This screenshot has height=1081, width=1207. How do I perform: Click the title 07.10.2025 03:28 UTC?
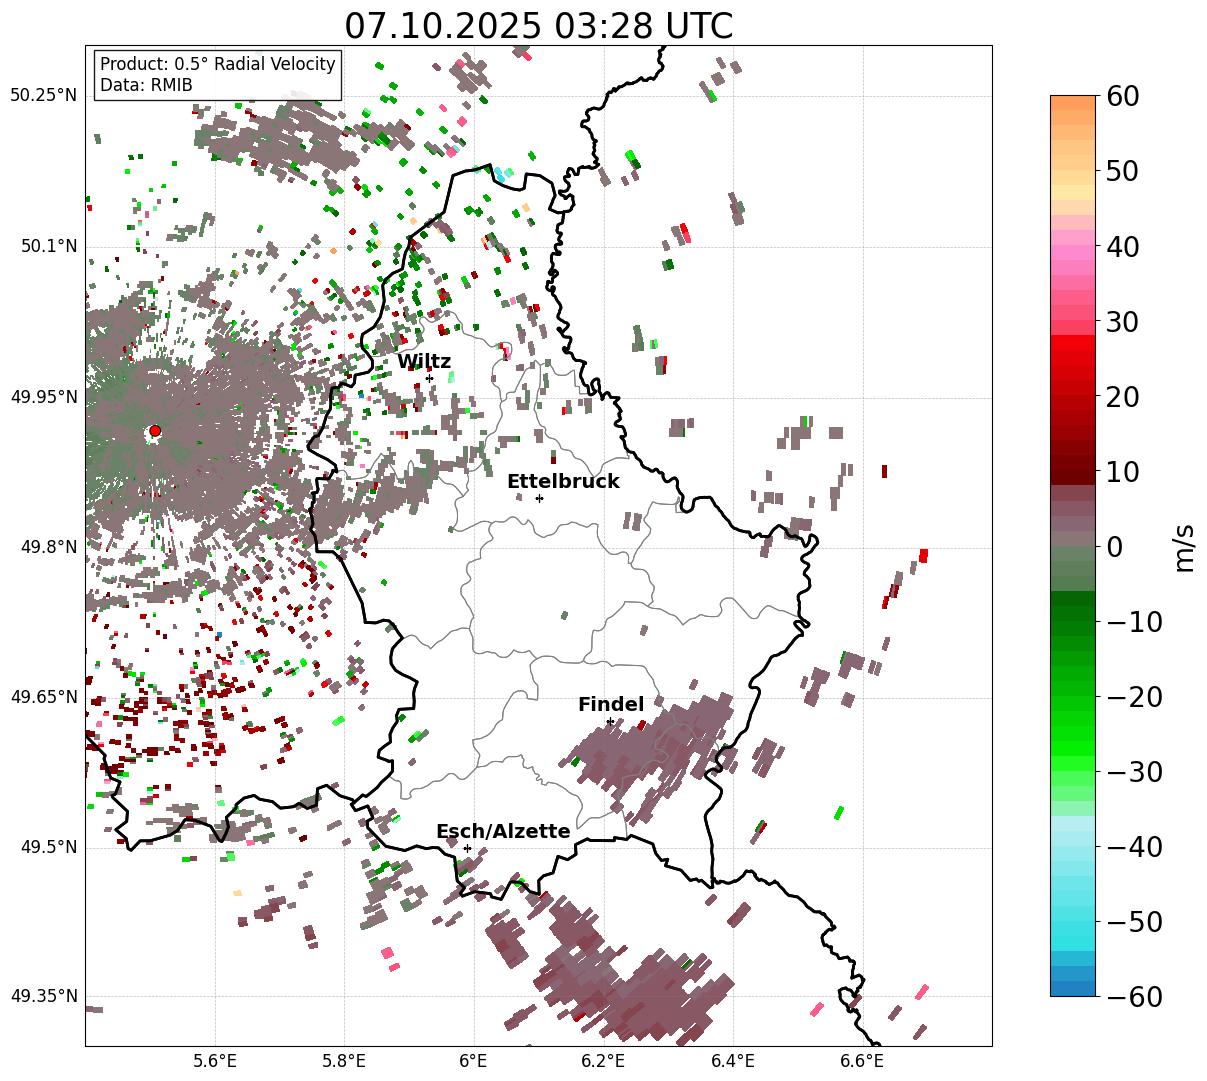pyautogui.click(x=539, y=26)
